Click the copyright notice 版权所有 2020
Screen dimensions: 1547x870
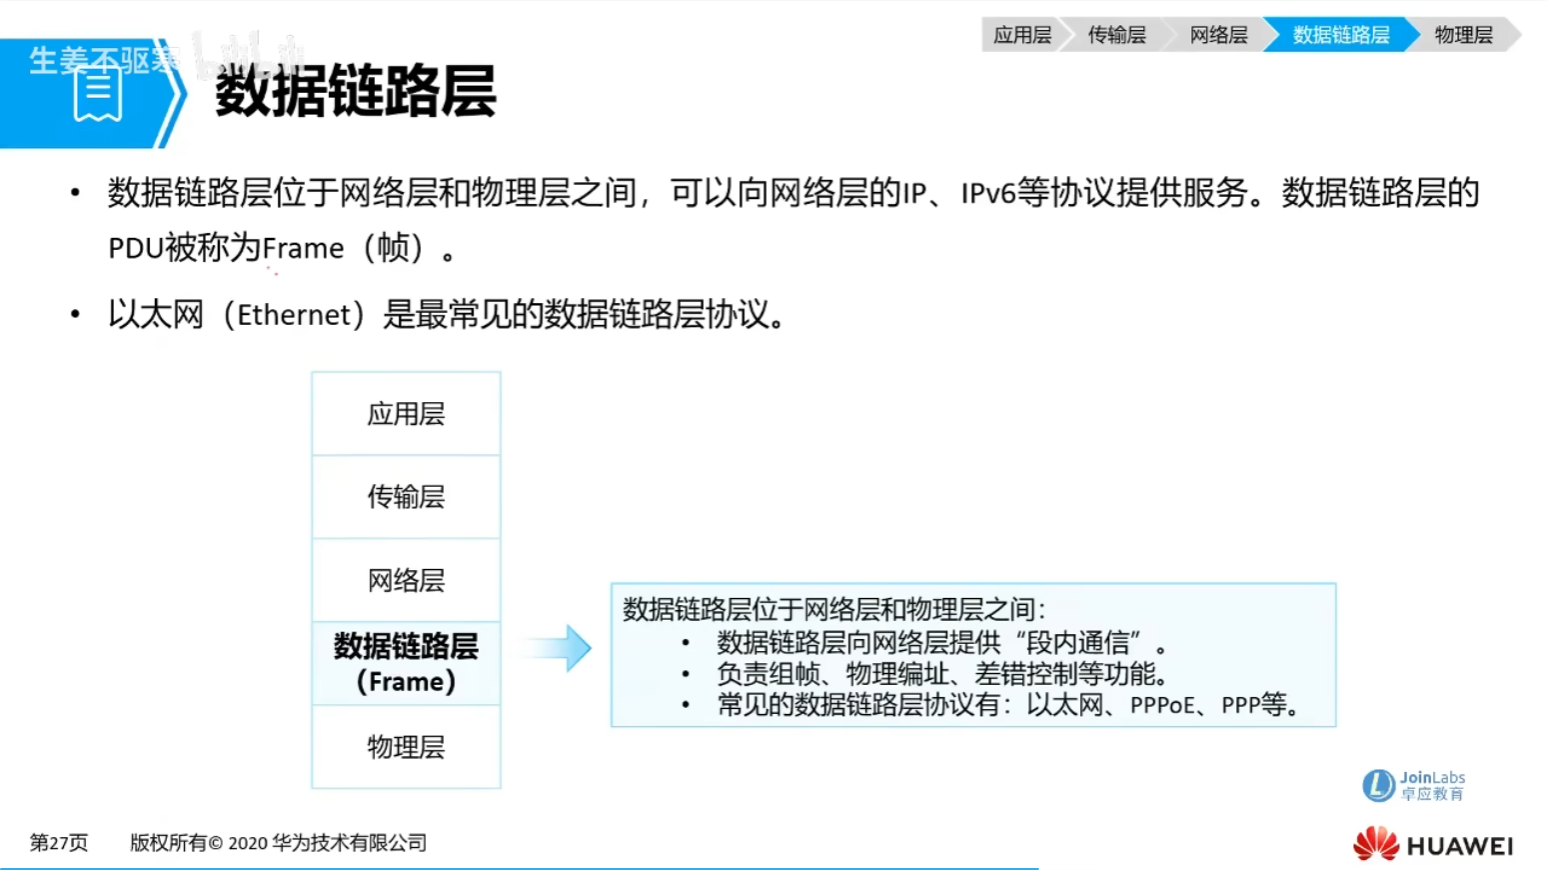pyautogui.click(x=278, y=843)
